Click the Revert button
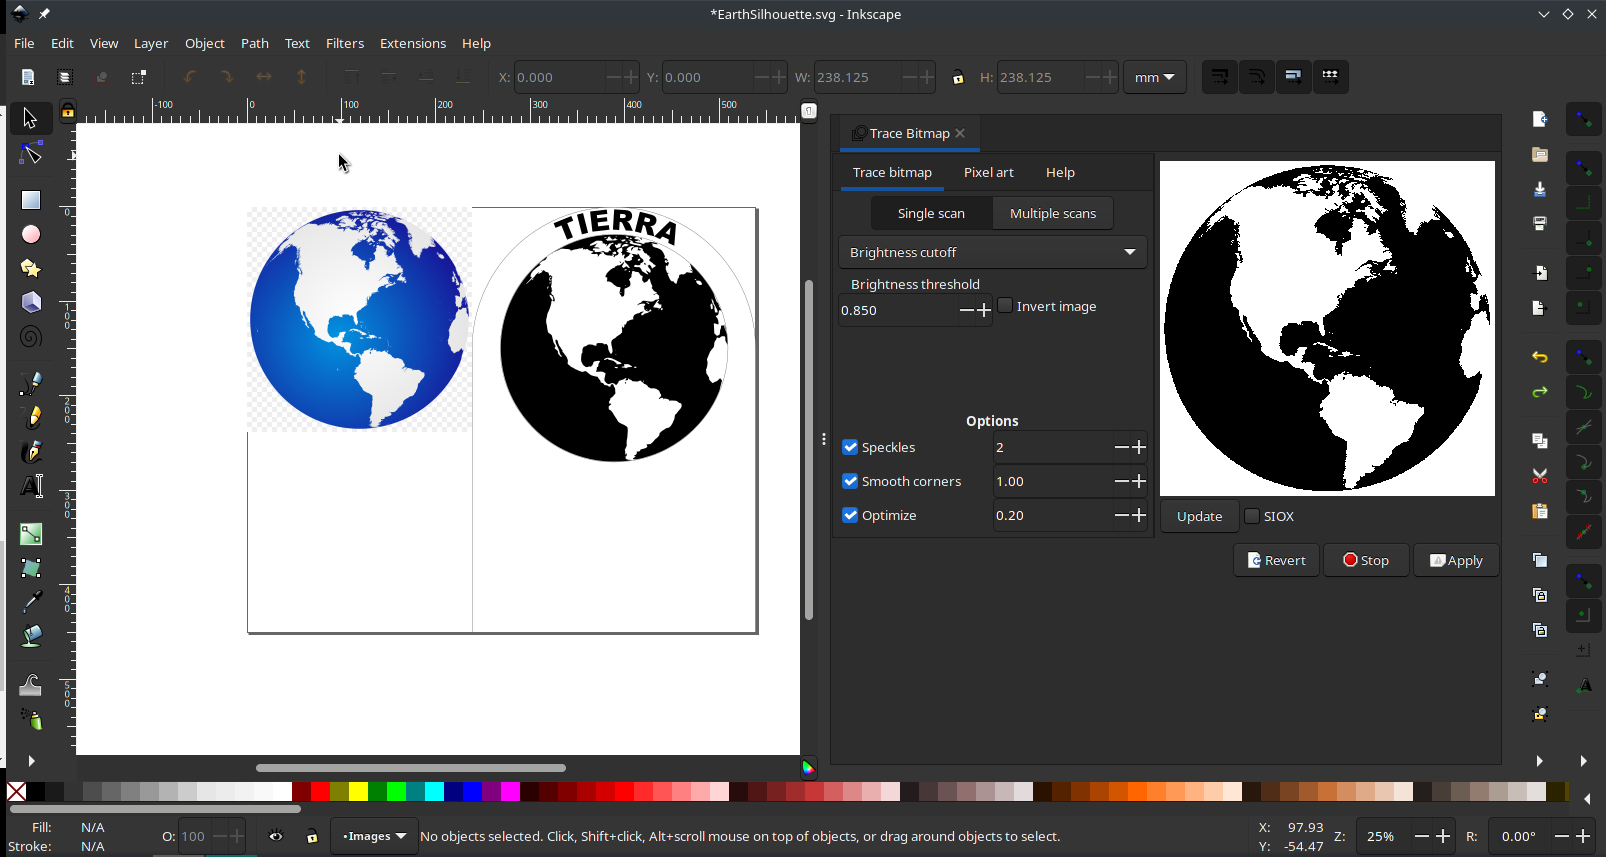1606x857 pixels. (x=1277, y=560)
